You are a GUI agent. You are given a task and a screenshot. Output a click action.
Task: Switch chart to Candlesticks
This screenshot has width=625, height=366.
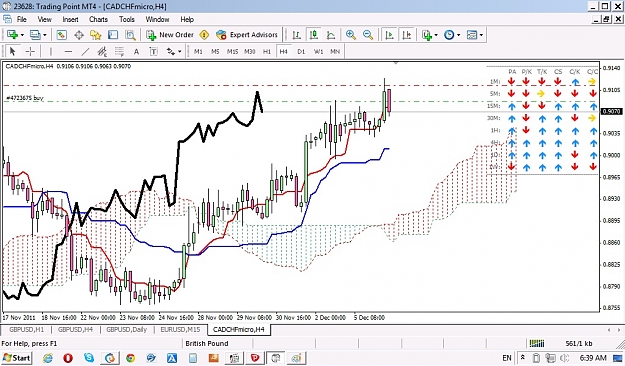[x=314, y=35]
